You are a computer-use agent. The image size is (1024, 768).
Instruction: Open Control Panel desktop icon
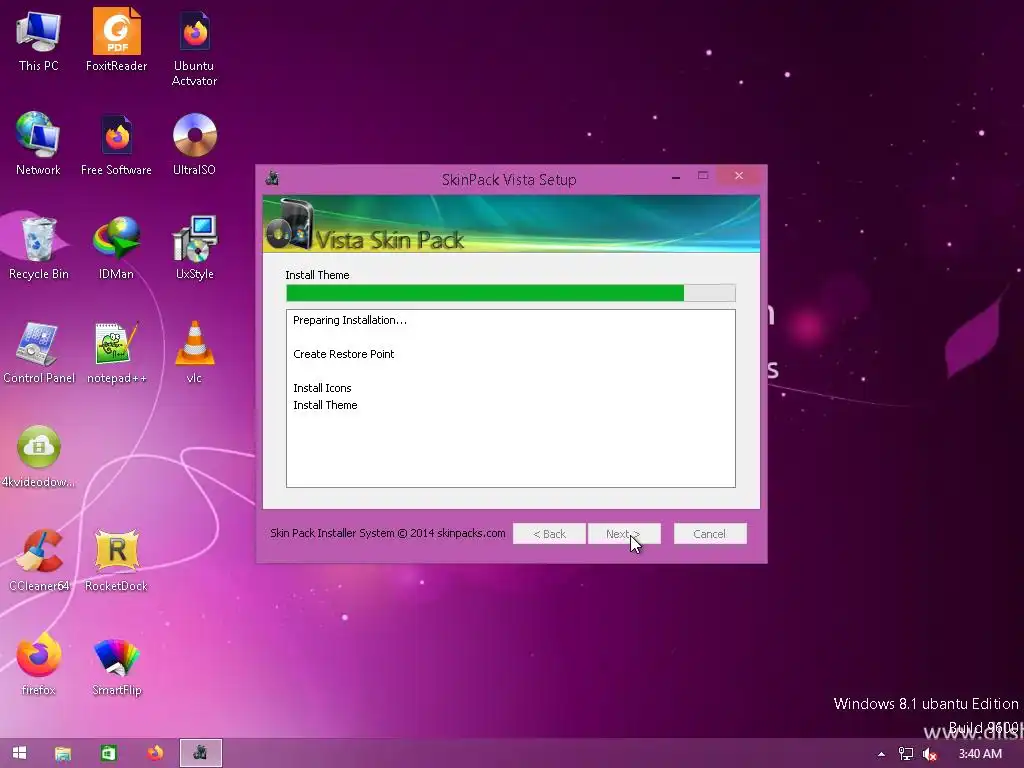[39, 353]
